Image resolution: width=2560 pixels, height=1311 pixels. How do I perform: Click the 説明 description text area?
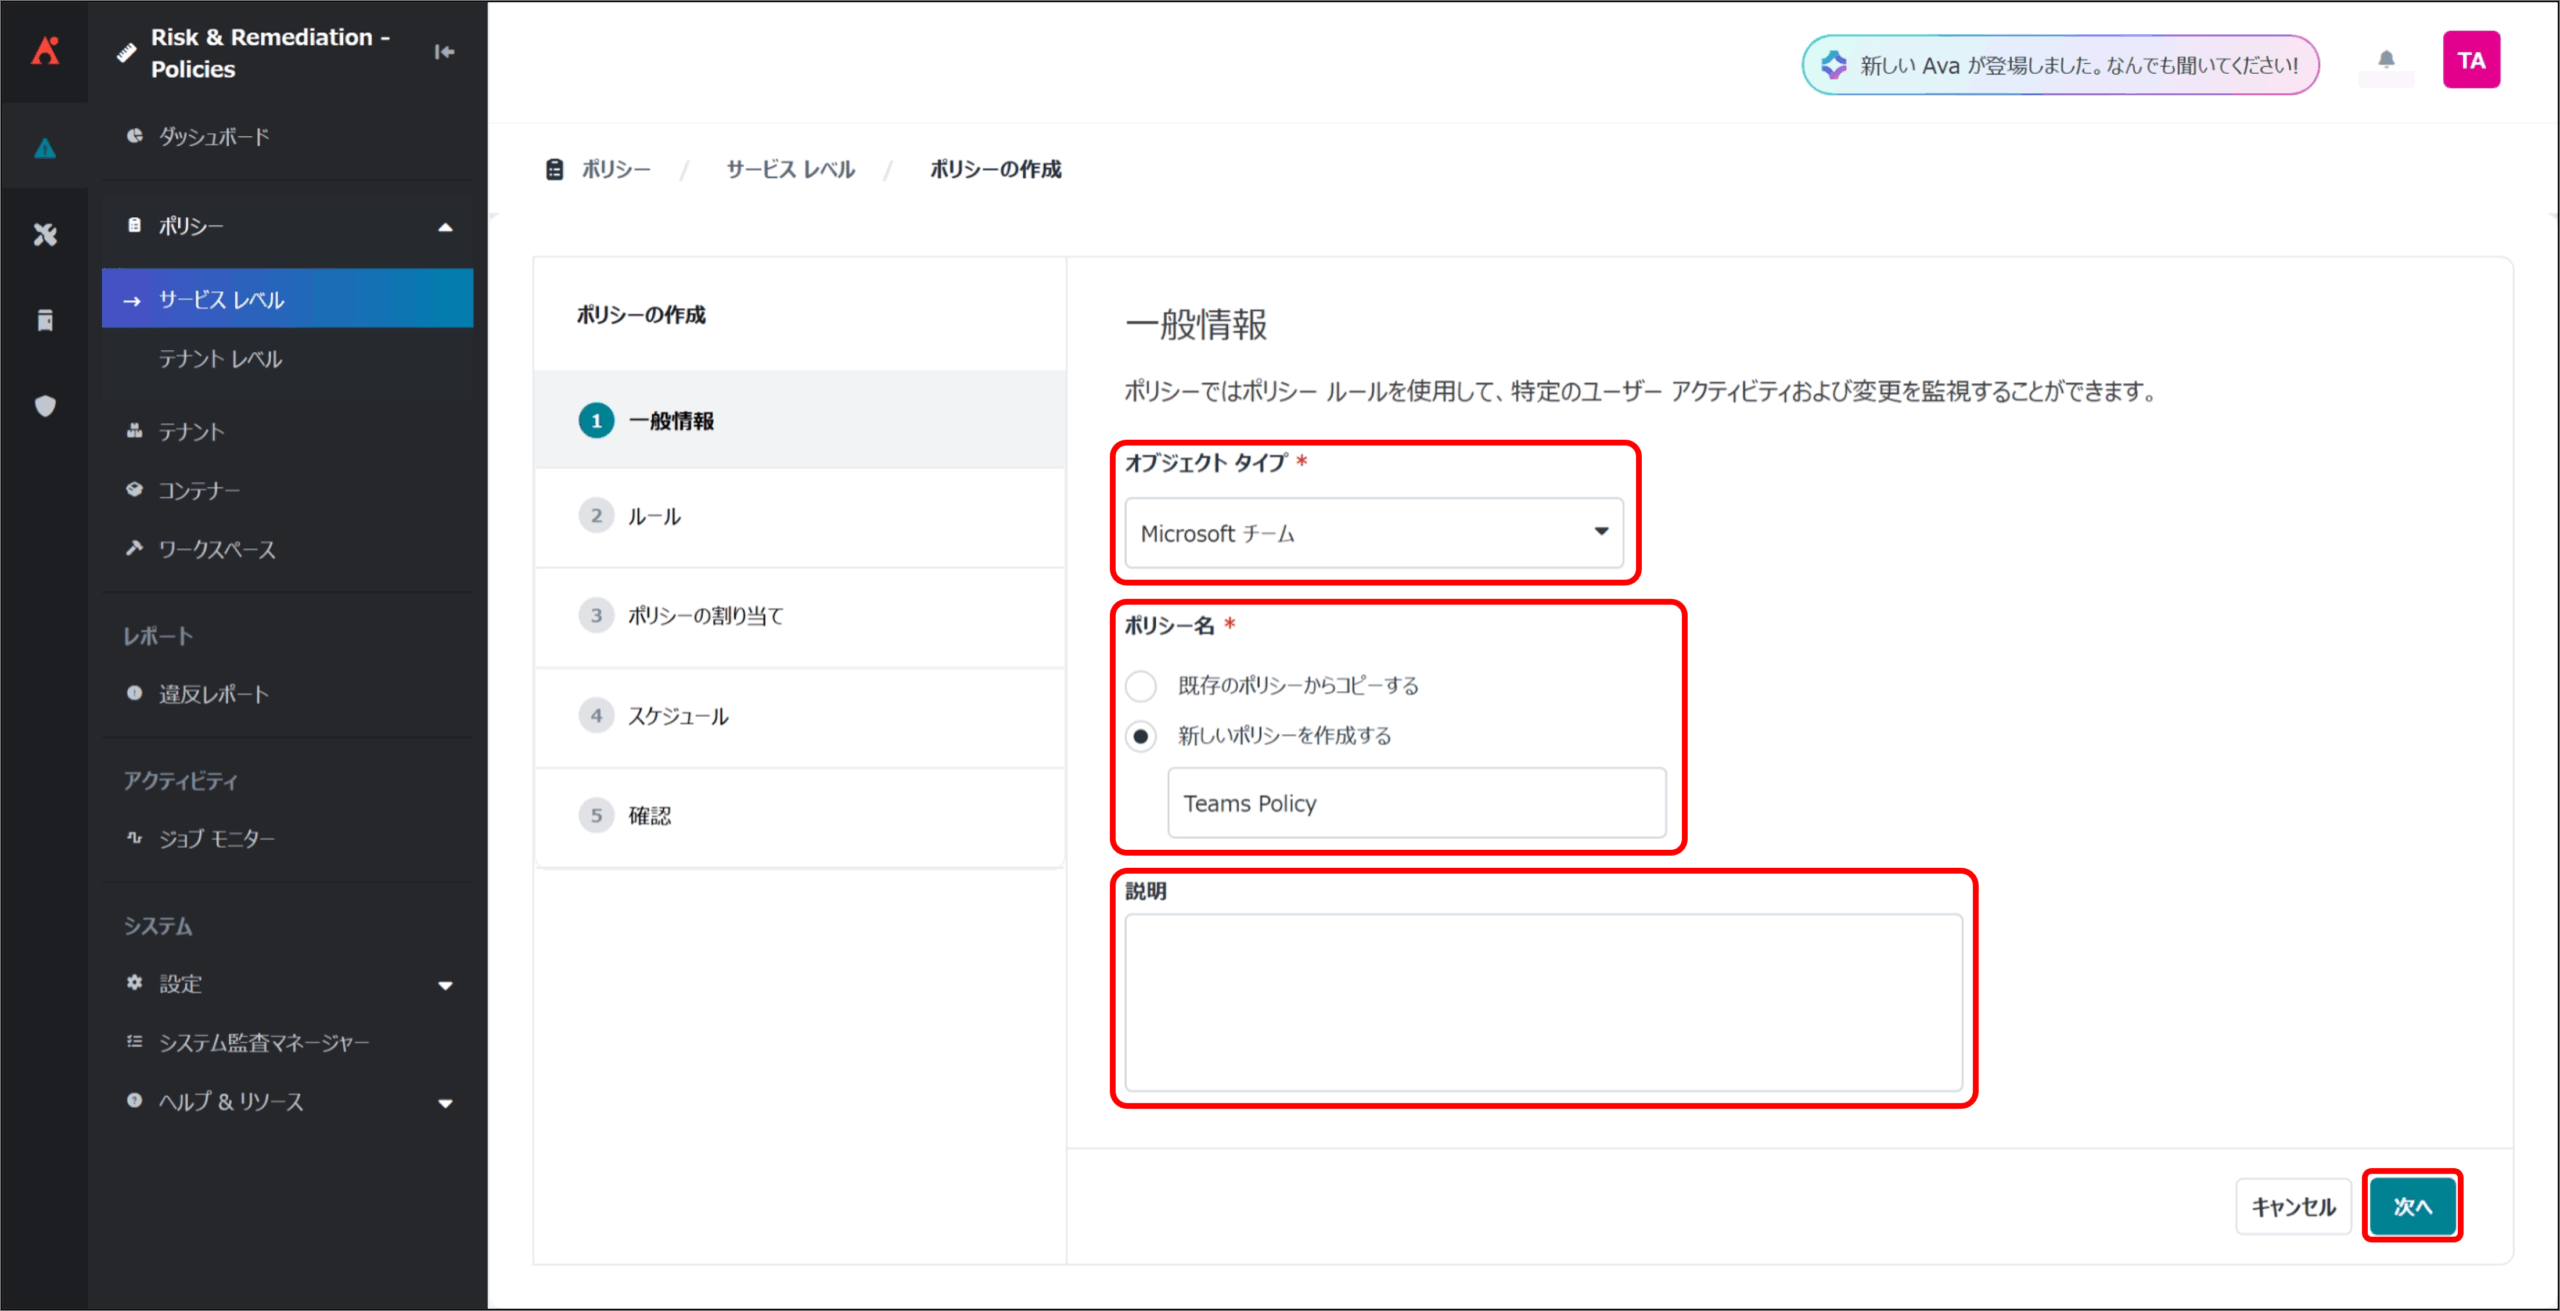1543,1002
